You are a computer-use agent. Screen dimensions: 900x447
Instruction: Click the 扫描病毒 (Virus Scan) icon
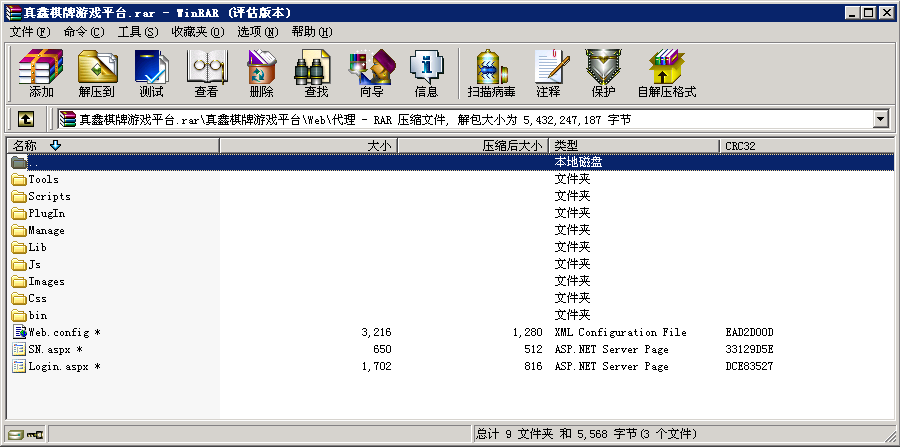click(x=491, y=73)
